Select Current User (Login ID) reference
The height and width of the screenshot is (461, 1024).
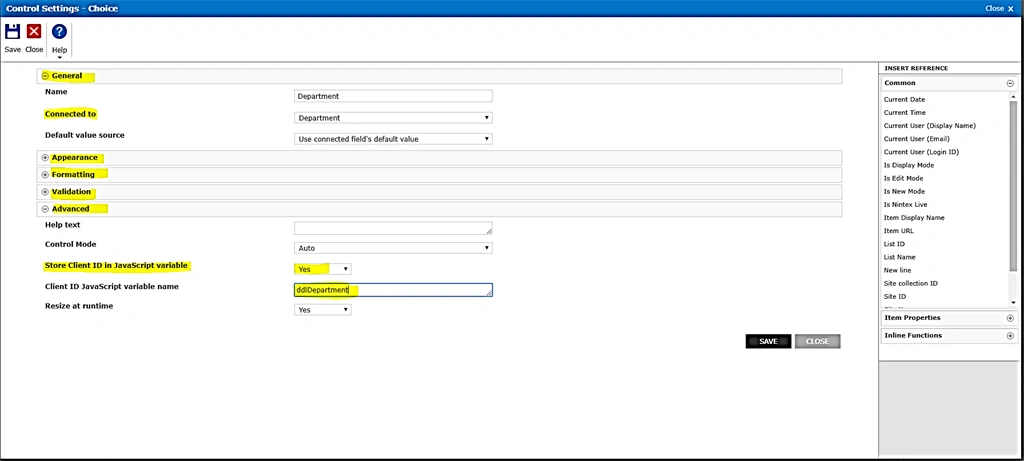[921, 151]
